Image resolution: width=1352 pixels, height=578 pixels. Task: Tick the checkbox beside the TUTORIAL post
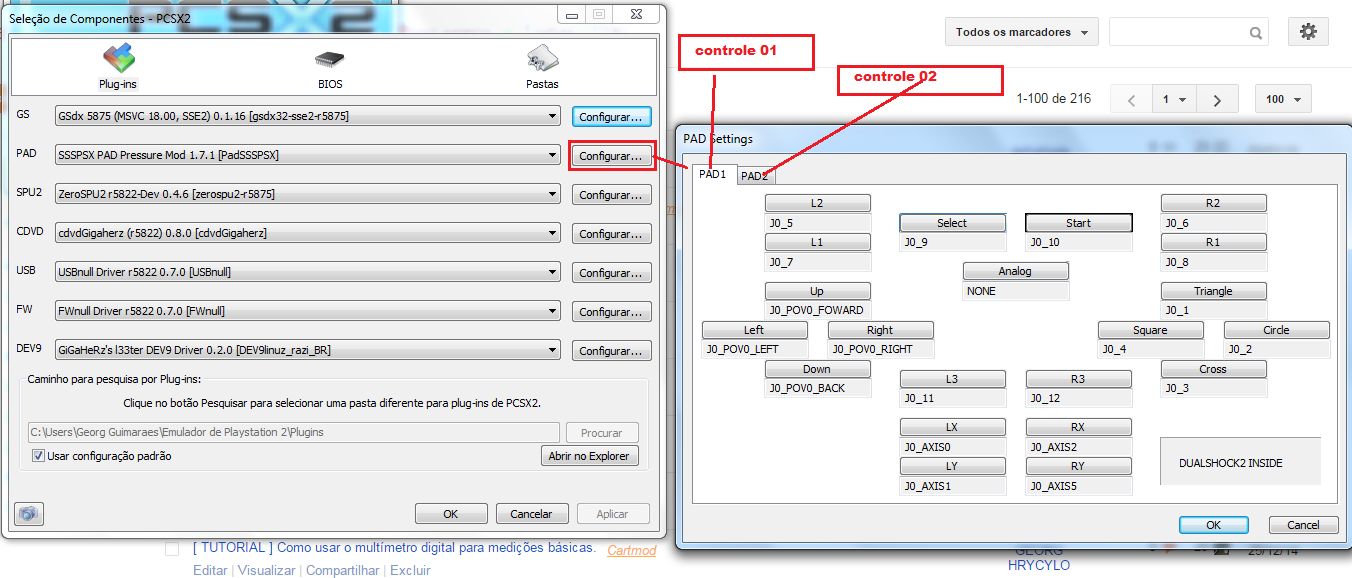tap(172, 549)
